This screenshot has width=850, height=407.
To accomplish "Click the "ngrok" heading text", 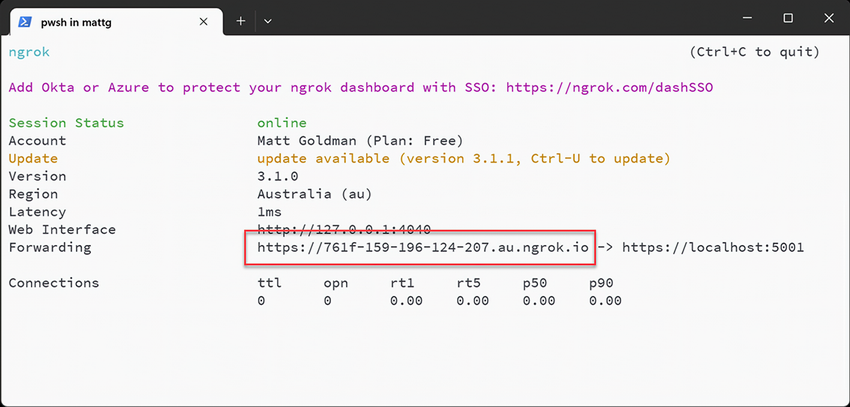I will coord(29,52).
